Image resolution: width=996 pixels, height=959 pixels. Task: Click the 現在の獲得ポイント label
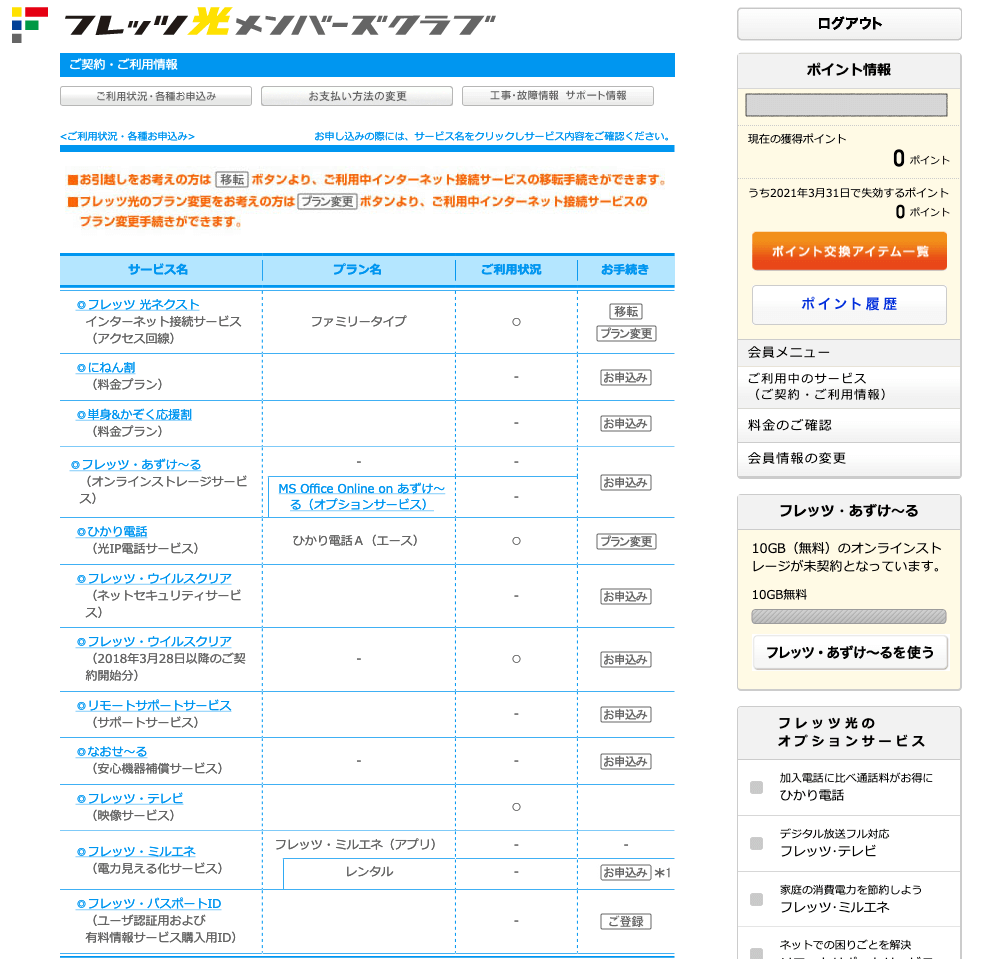(797, 139)
